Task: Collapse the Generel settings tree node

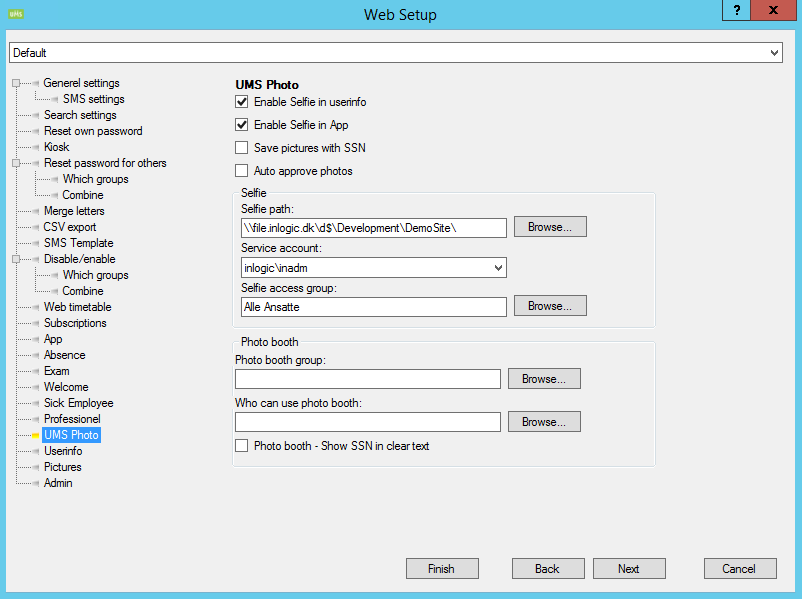Action: tap(16, 83)
